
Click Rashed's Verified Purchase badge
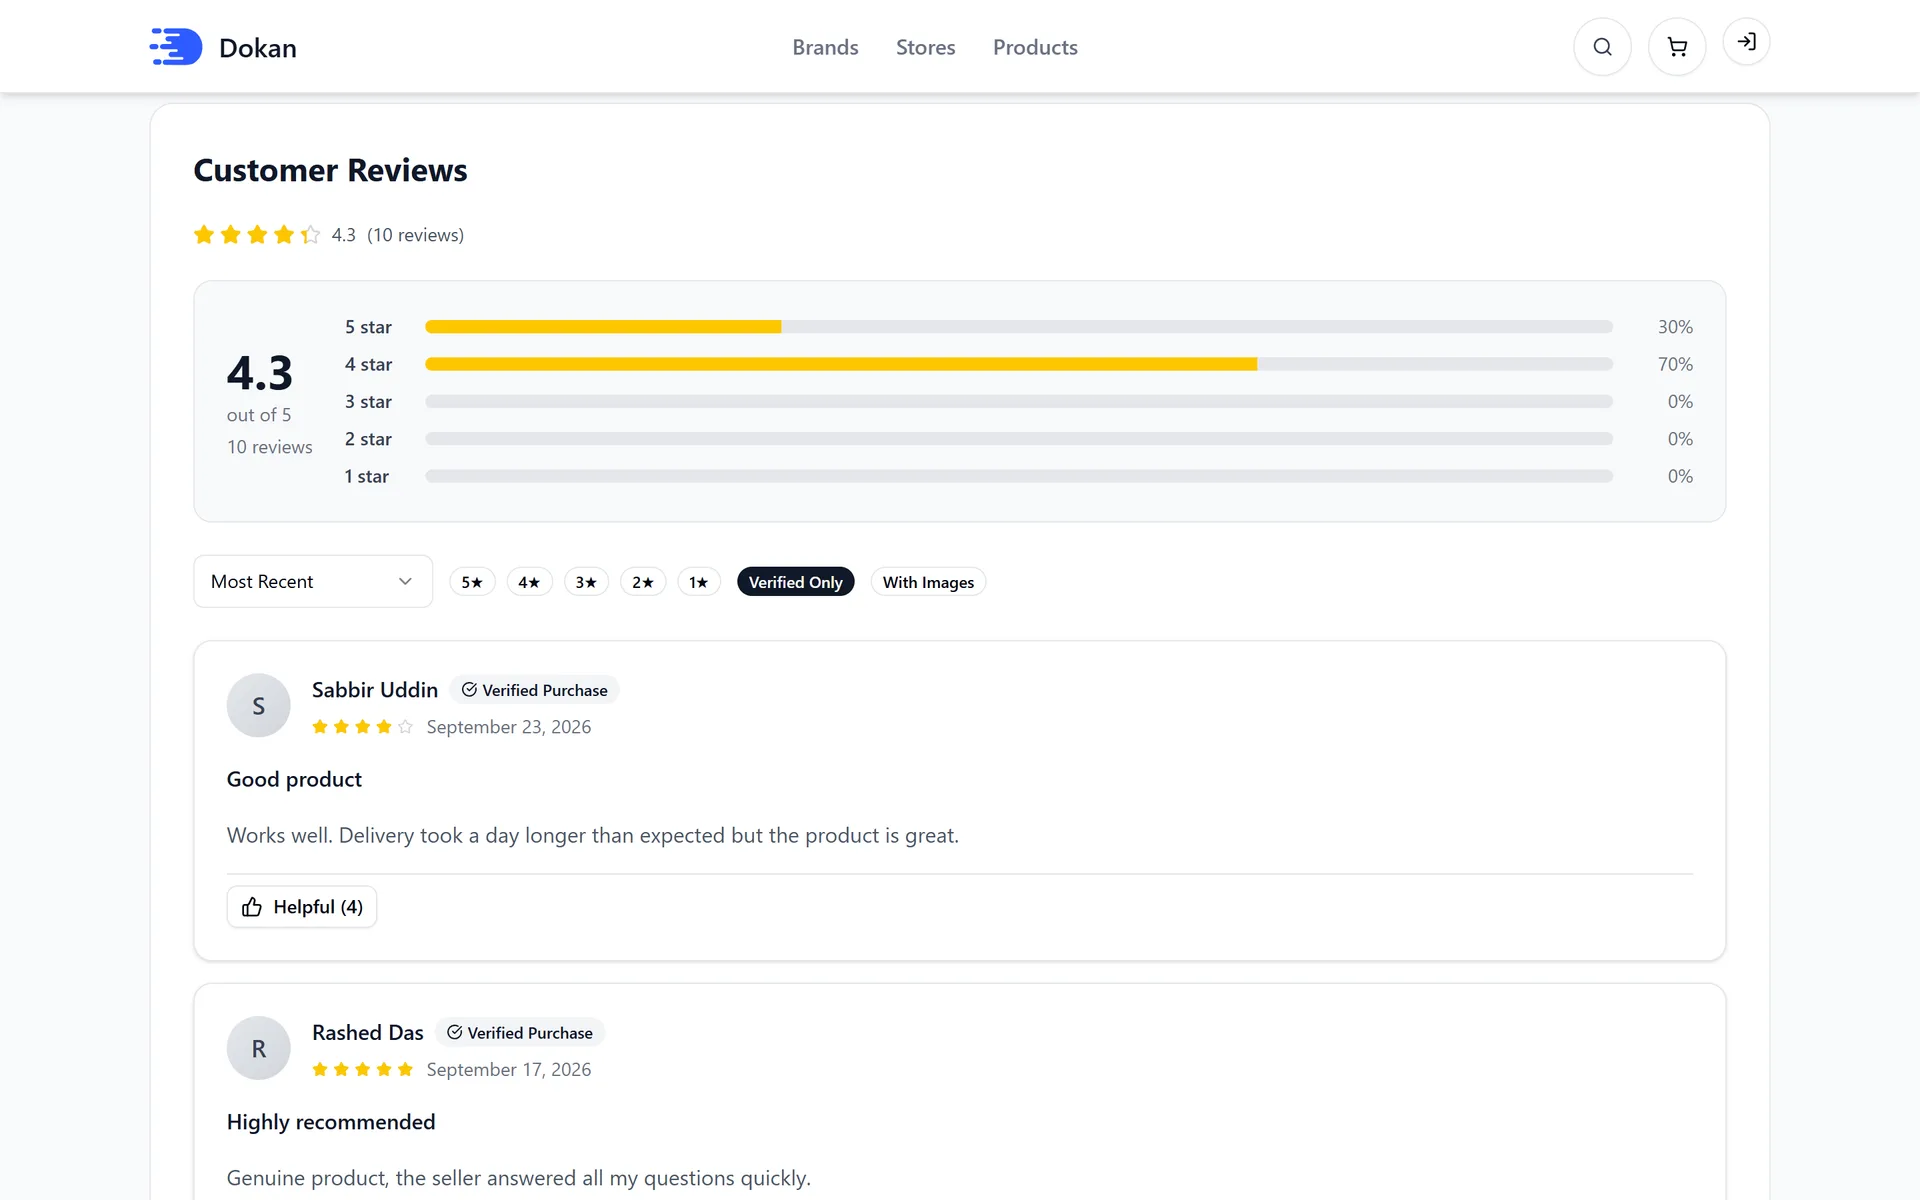[x=520, y=1032]
